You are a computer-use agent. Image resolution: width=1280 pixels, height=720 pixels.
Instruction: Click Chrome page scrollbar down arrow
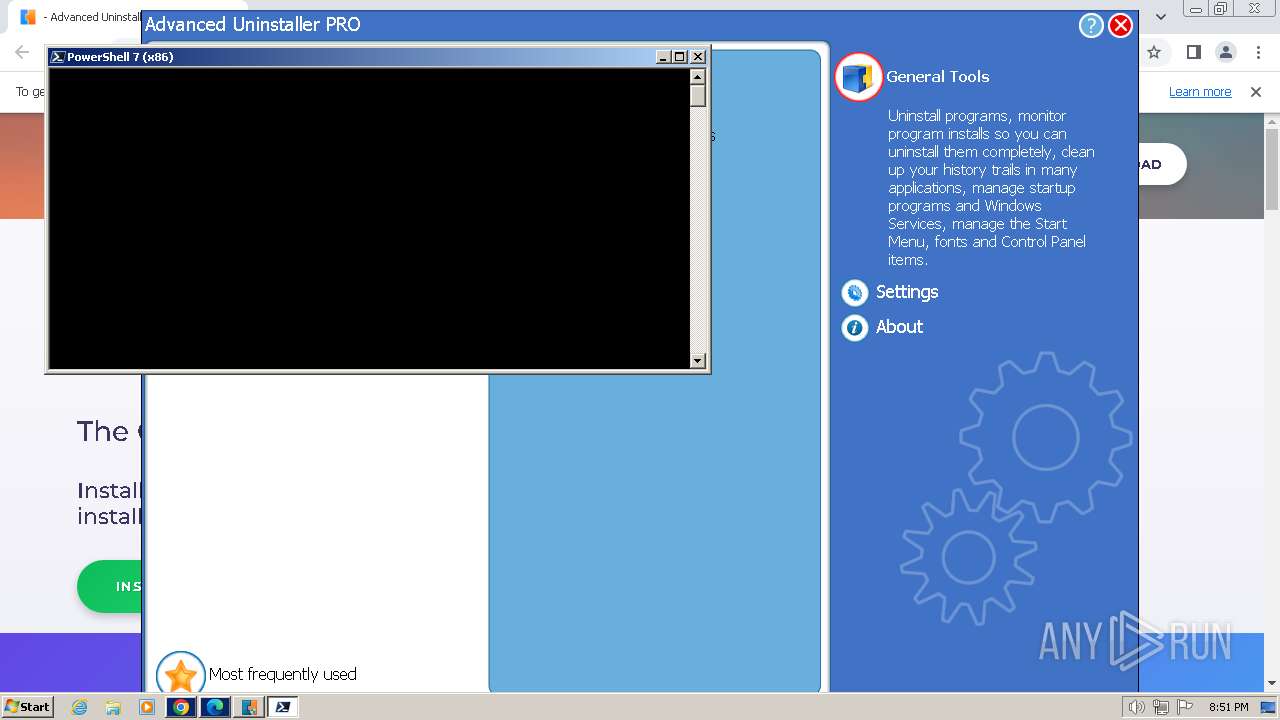coord(1272,683)
